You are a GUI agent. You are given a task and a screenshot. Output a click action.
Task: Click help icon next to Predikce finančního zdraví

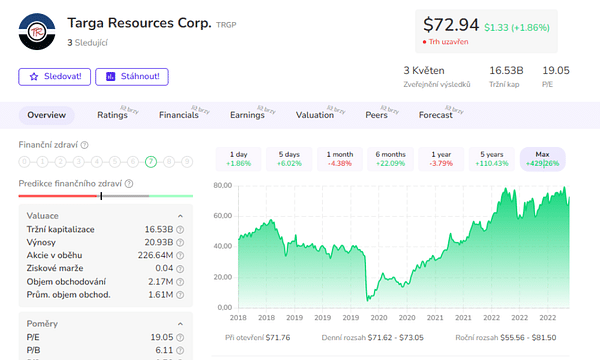coord(129,184)
